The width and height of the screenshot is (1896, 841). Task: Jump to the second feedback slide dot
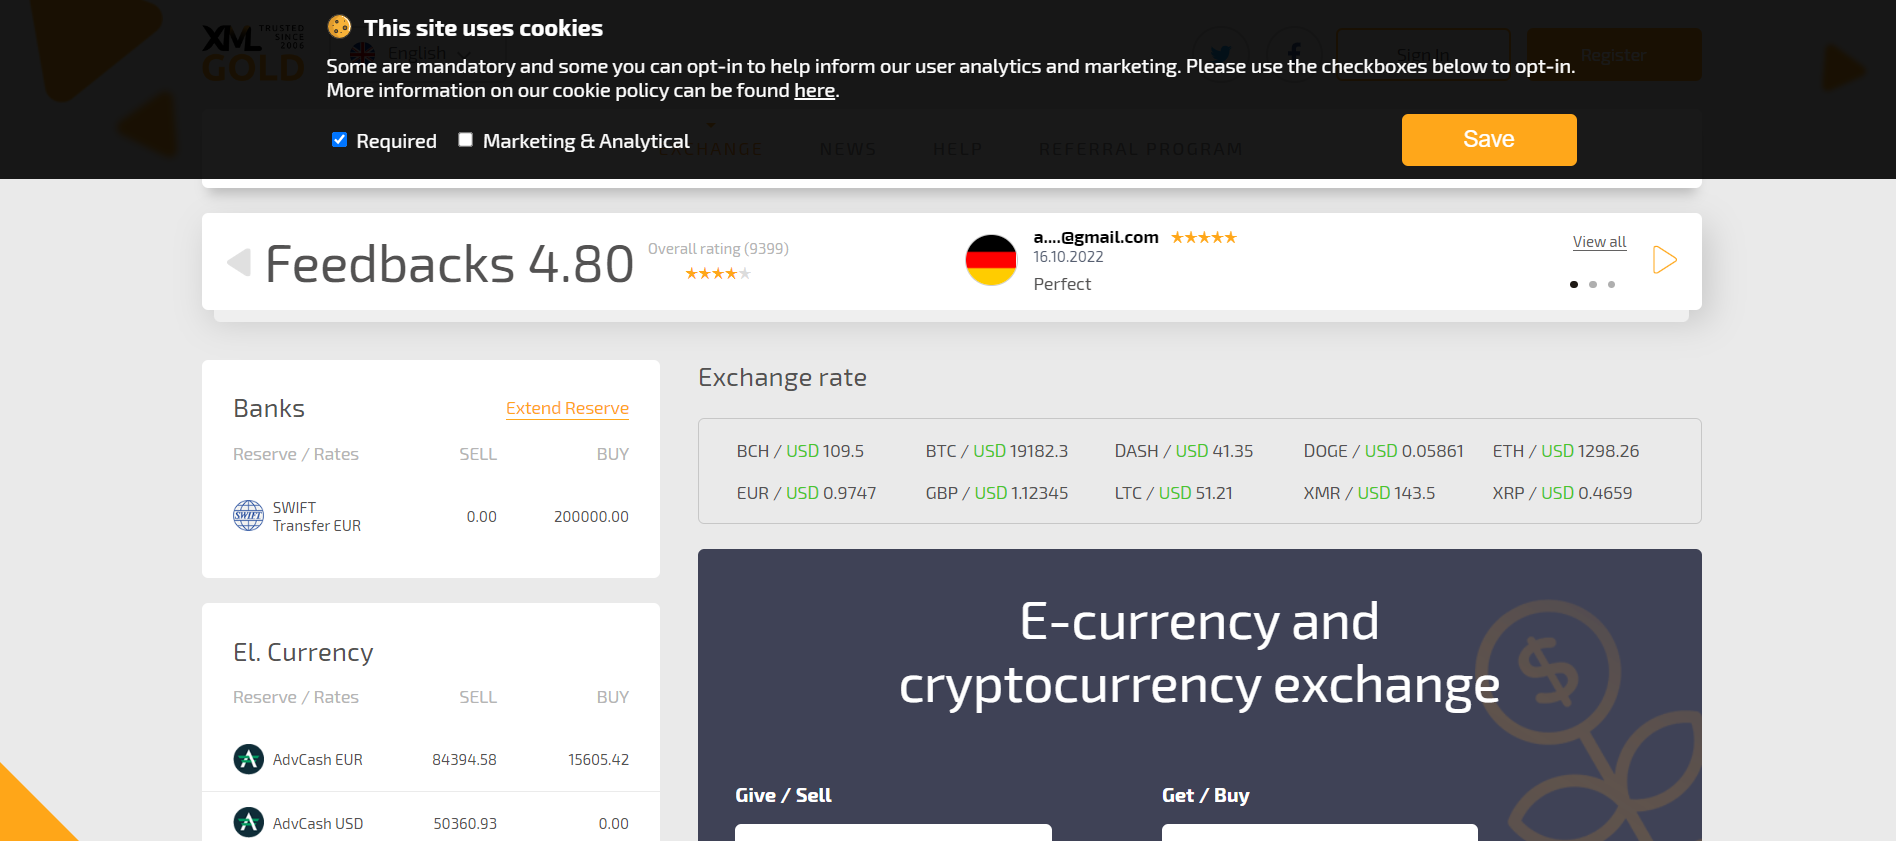point(1593,285)
